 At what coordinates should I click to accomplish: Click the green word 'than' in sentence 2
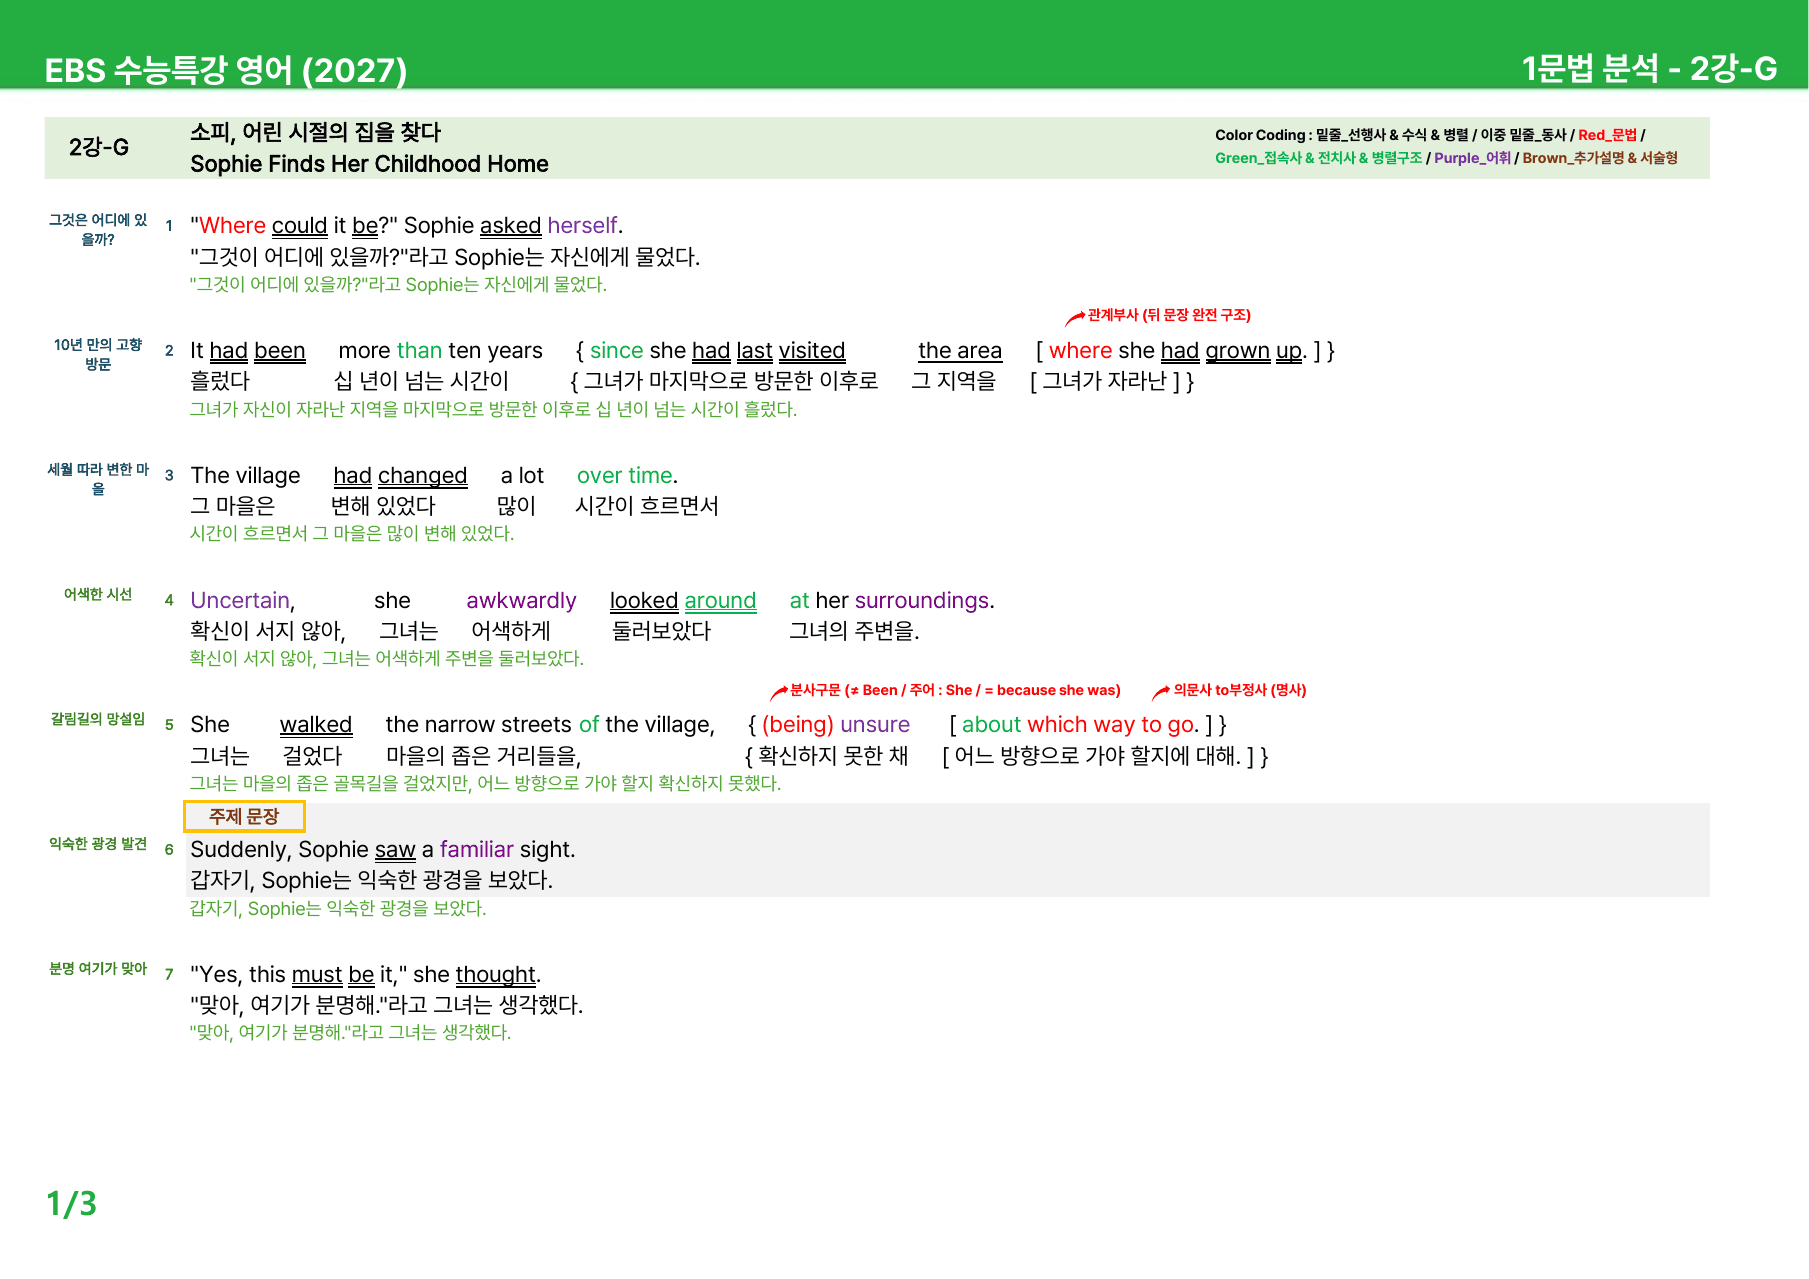coord(419,350)
